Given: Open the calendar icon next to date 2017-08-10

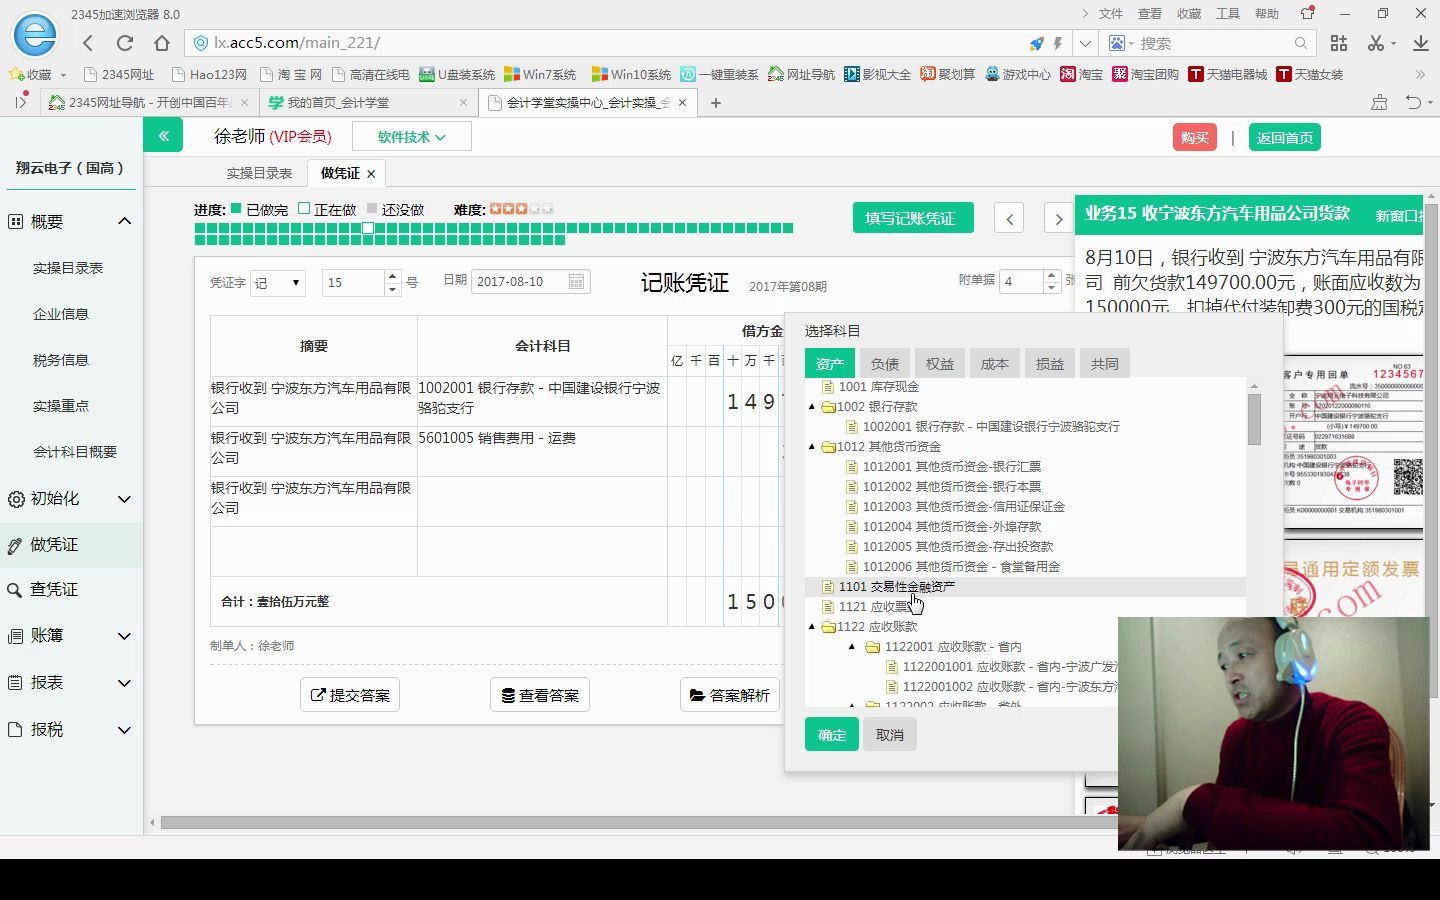Looking at the screenshot, I should point(577,282).
